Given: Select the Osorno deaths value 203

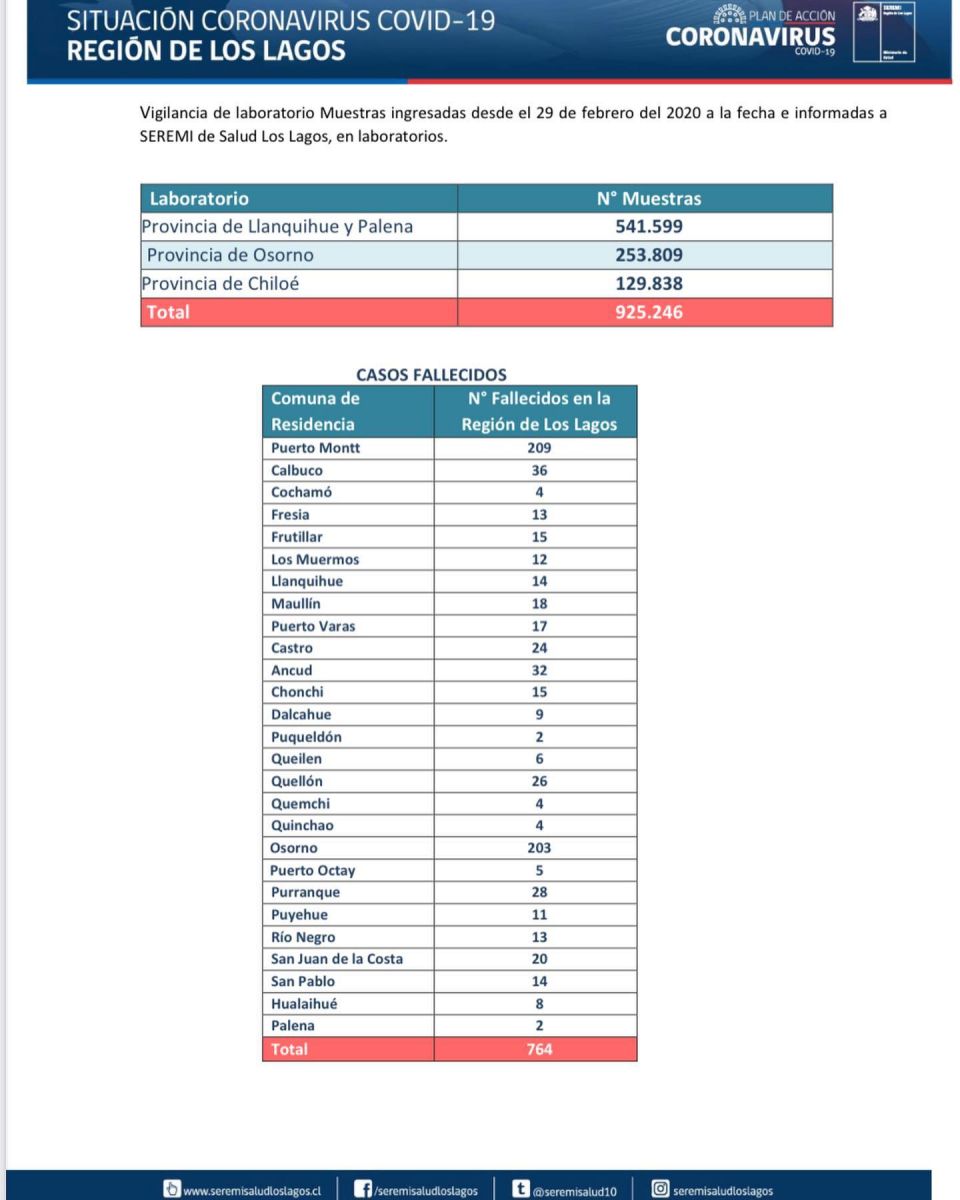Looking at the screenshot, I should [541, 848].
